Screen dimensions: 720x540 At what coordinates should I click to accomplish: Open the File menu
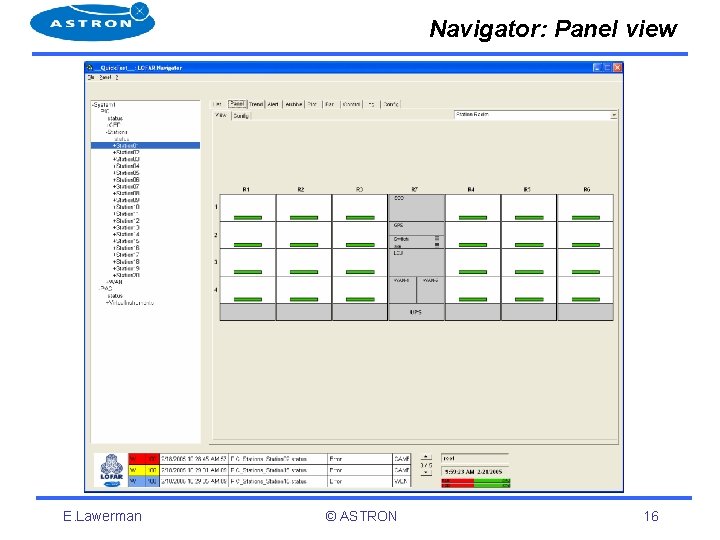(91, 78)
